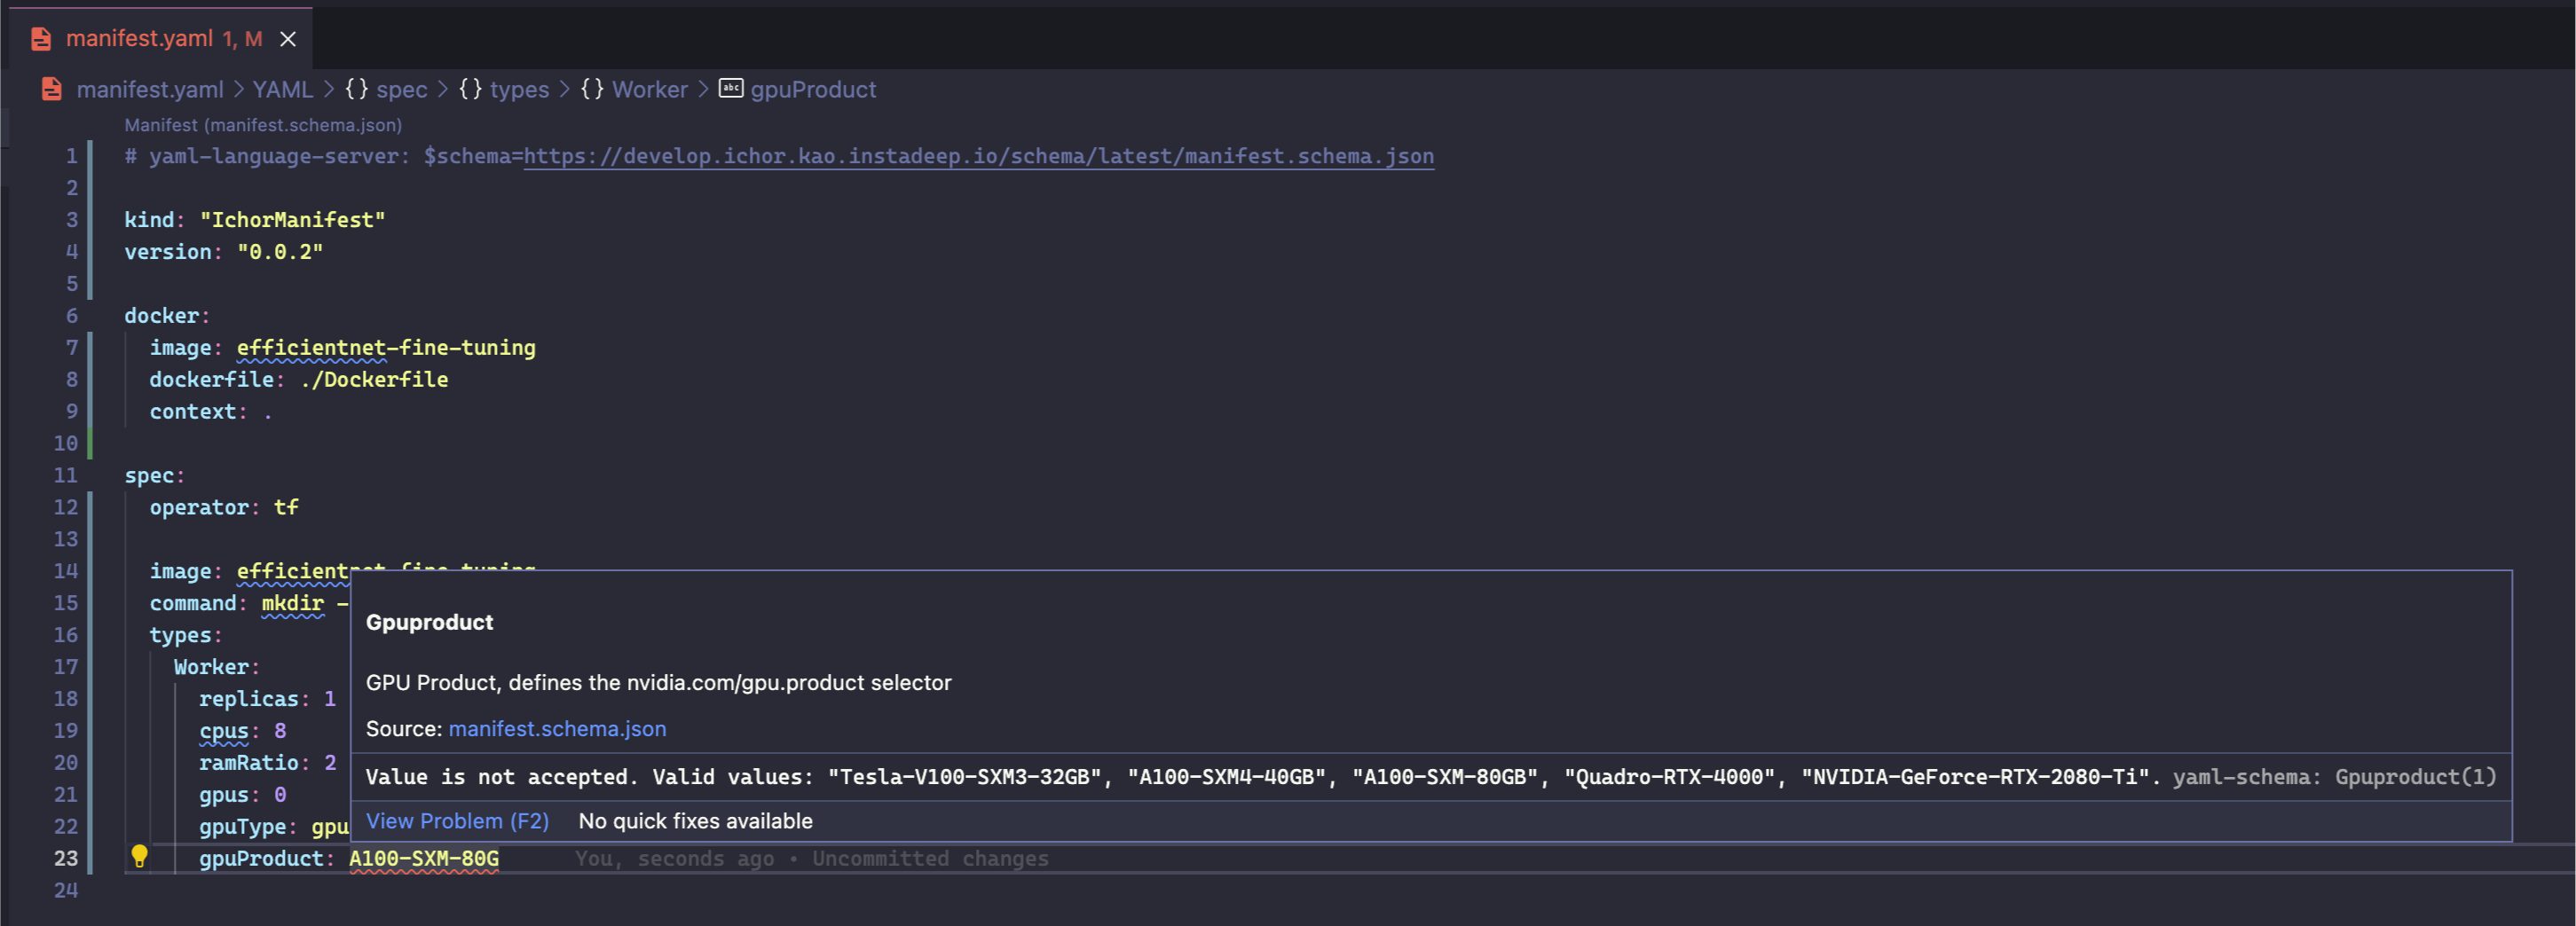
Task: Click the replicas key on line 18
Action: pyautogui.click(x=249, y=699)
